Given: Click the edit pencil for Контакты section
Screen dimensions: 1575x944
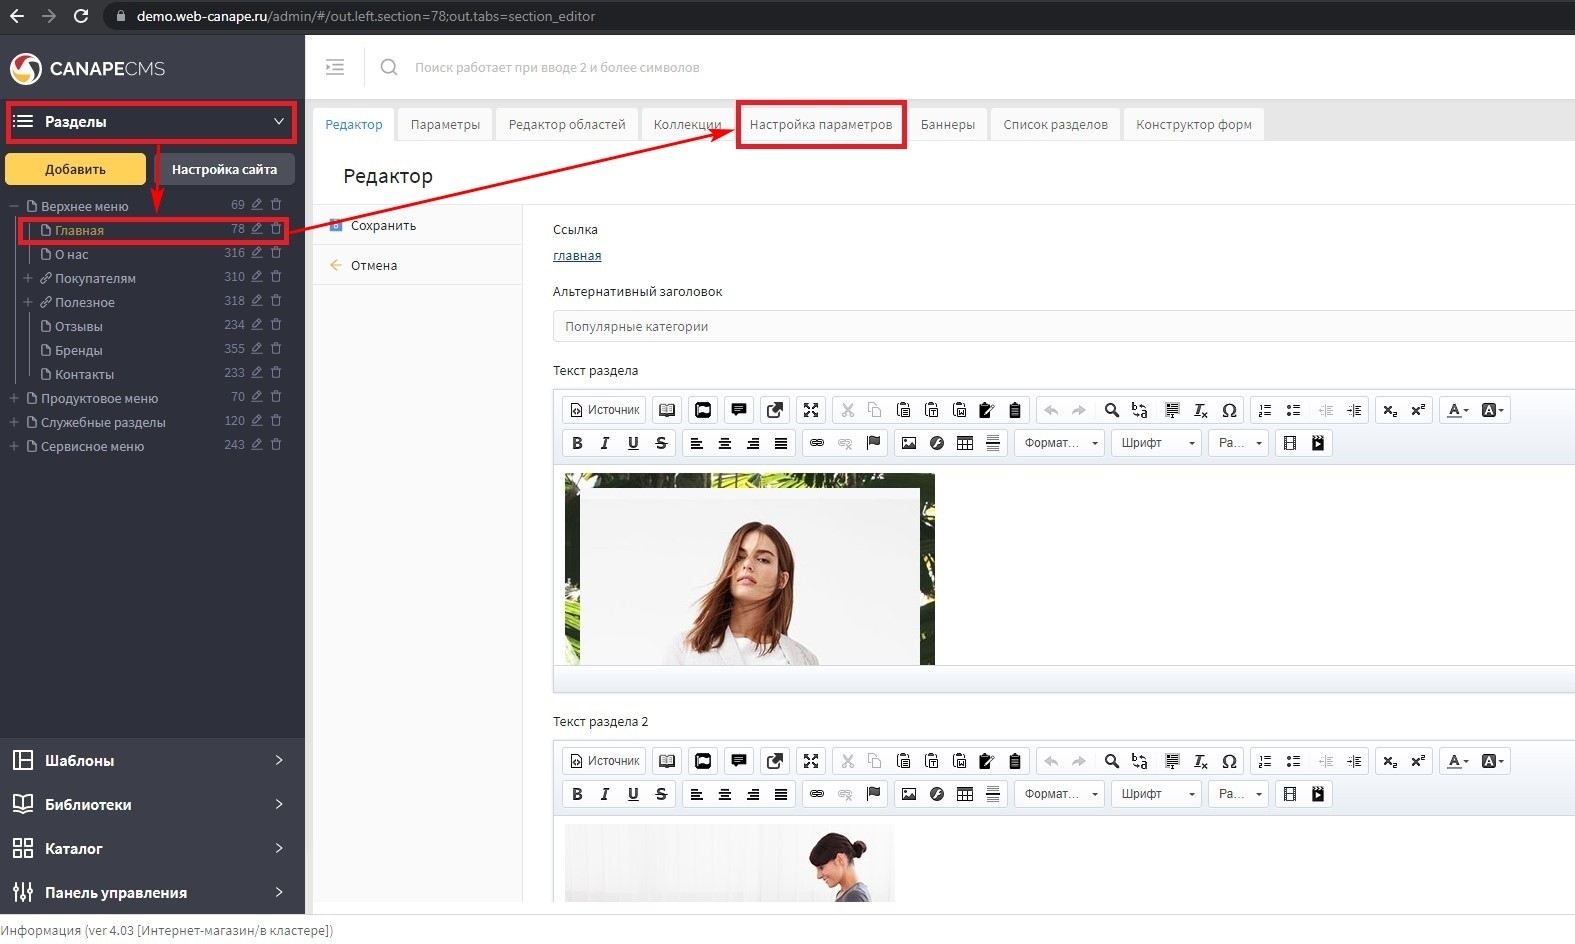Looking at the screenshot, I should (x=257, y=373).
